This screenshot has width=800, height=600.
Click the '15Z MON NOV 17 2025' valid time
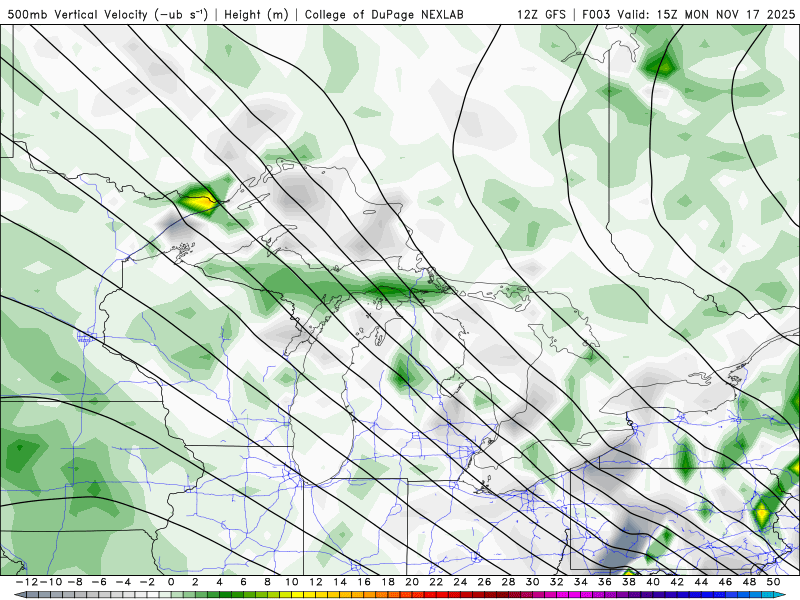(726, 14)
